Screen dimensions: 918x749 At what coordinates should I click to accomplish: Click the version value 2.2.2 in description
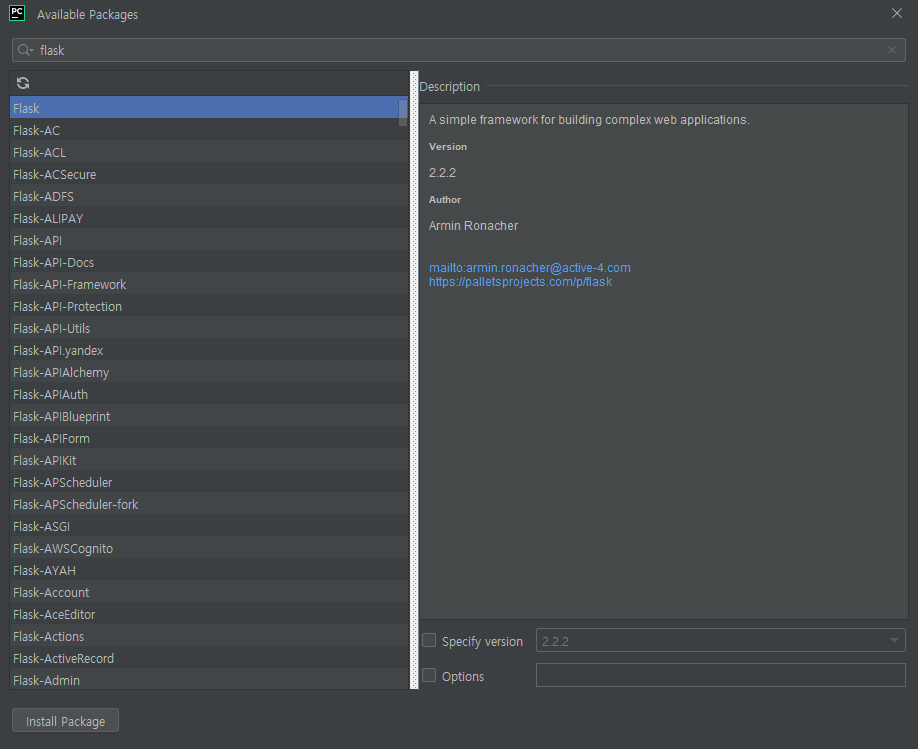pyautogui.click(x=442, y=173)
